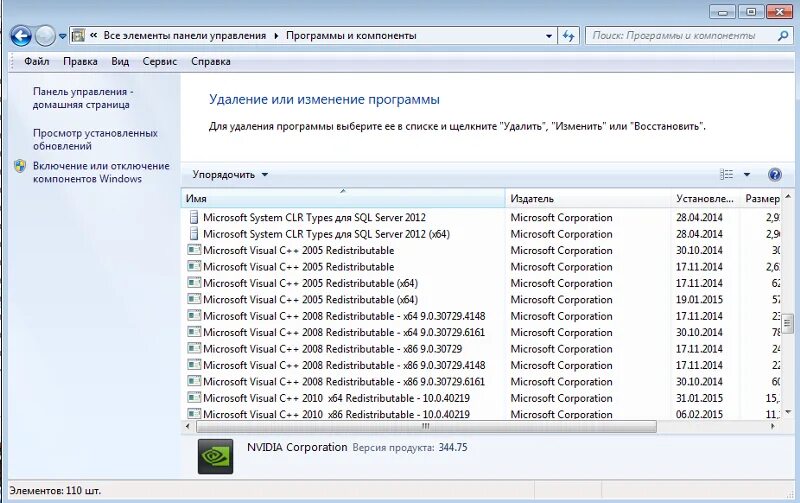This screenshot has height=503, width=800.
Task: Click the horizontal scrollbar right arrow
Action: 772,426
